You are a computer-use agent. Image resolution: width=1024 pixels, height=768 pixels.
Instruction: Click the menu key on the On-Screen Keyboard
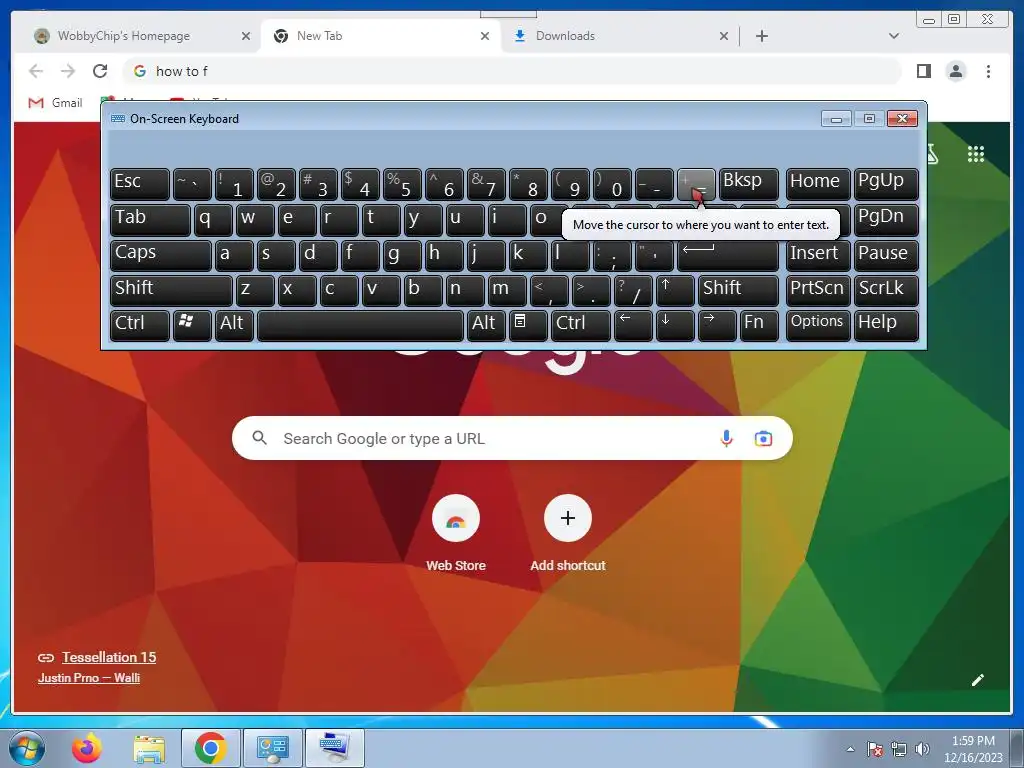pos(527,325)
